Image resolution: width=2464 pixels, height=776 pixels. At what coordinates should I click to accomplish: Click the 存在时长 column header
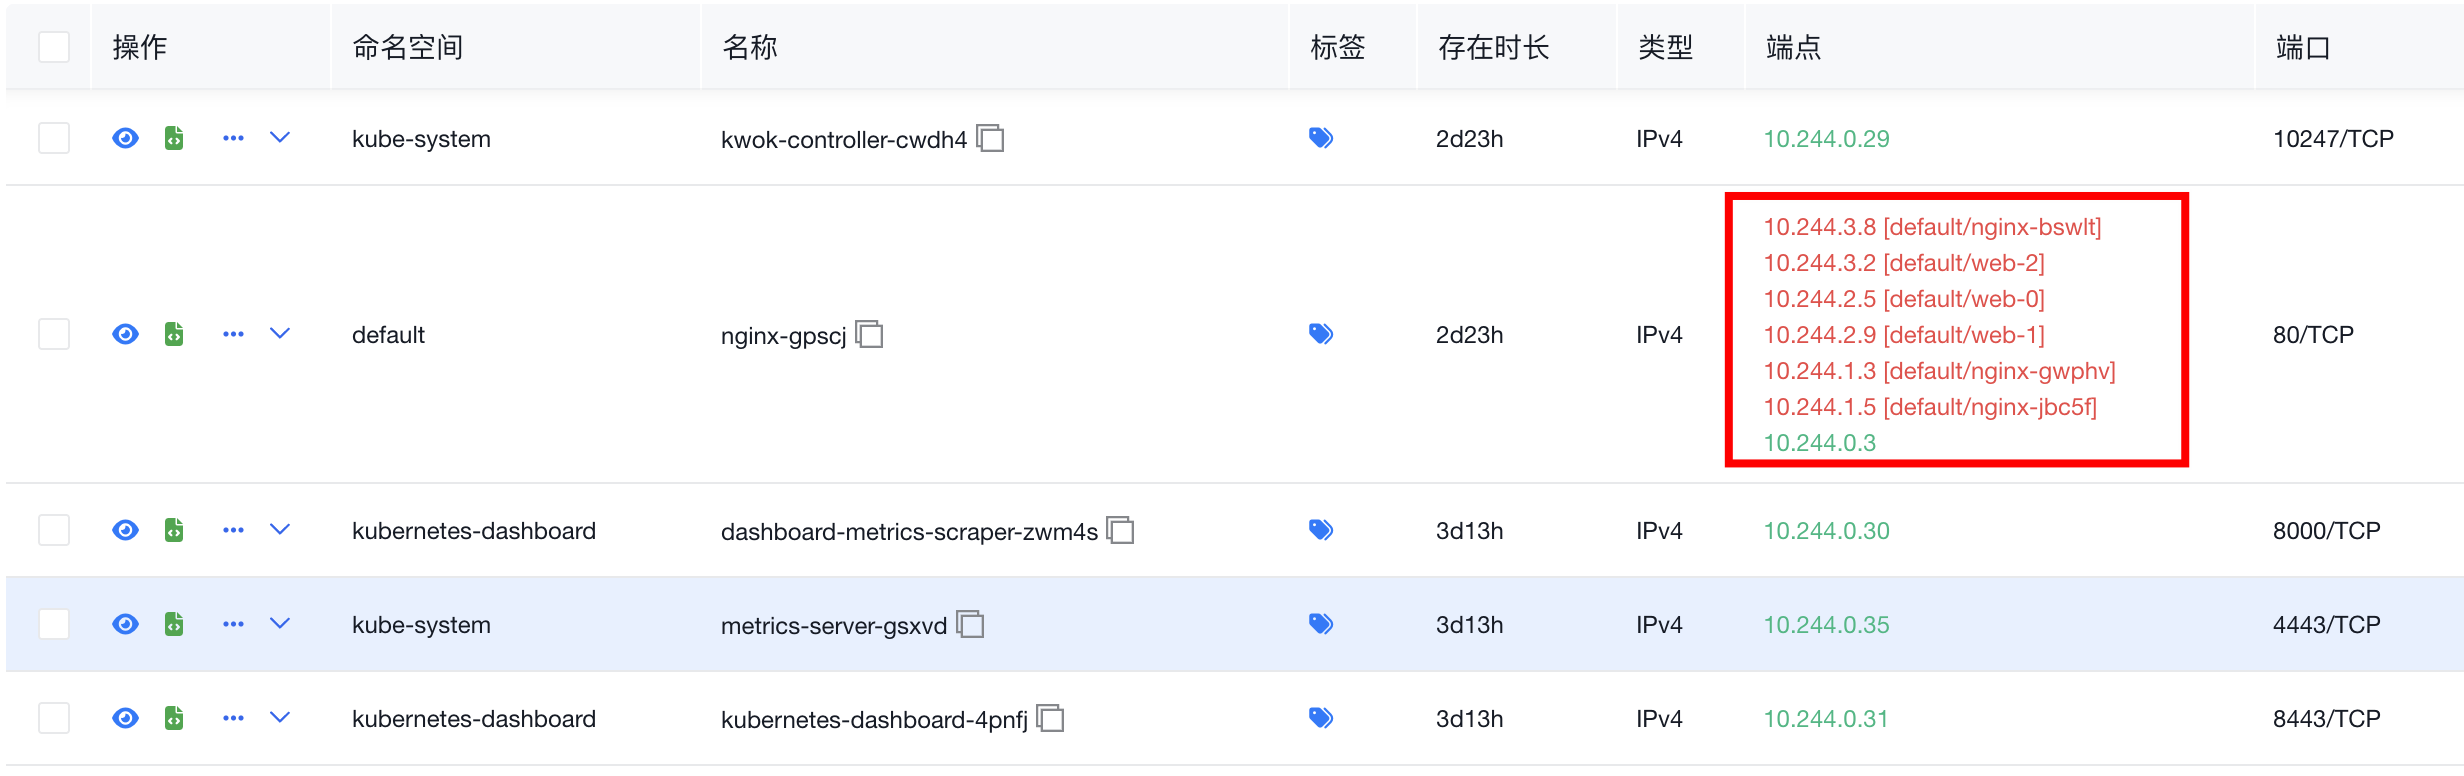[1493, 47]
